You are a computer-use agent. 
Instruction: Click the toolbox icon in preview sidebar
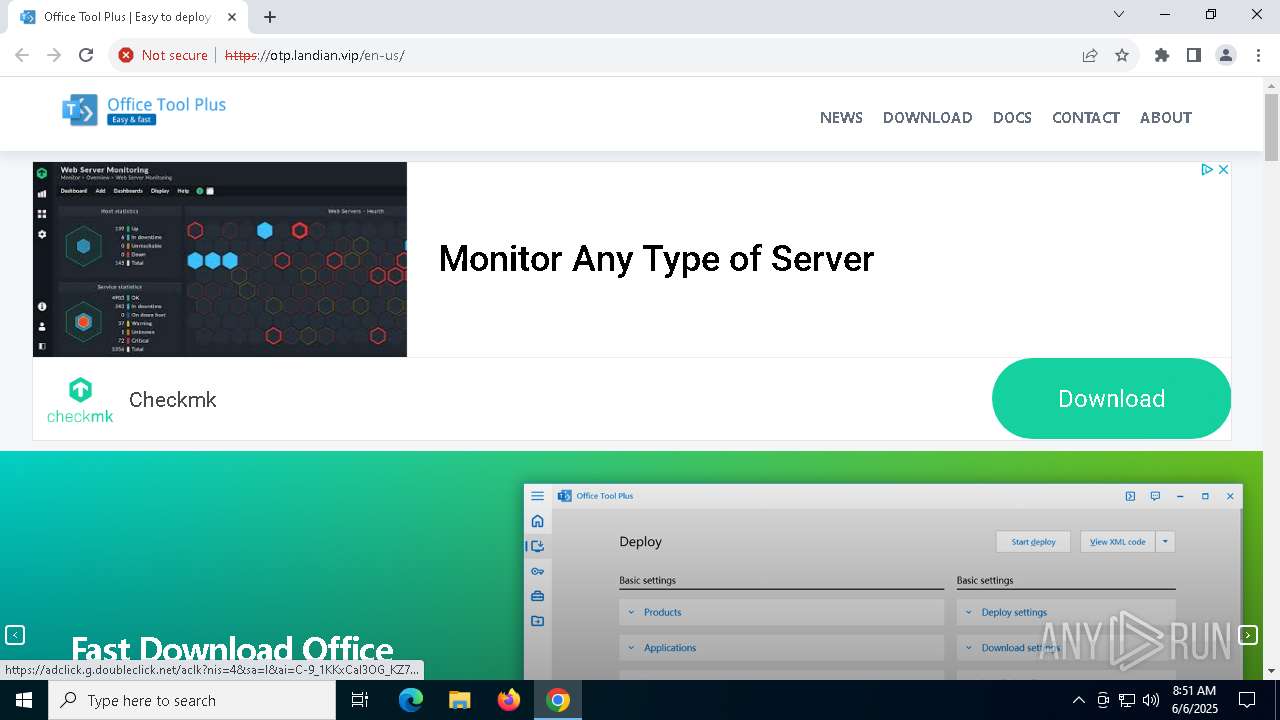pos(537,596)
